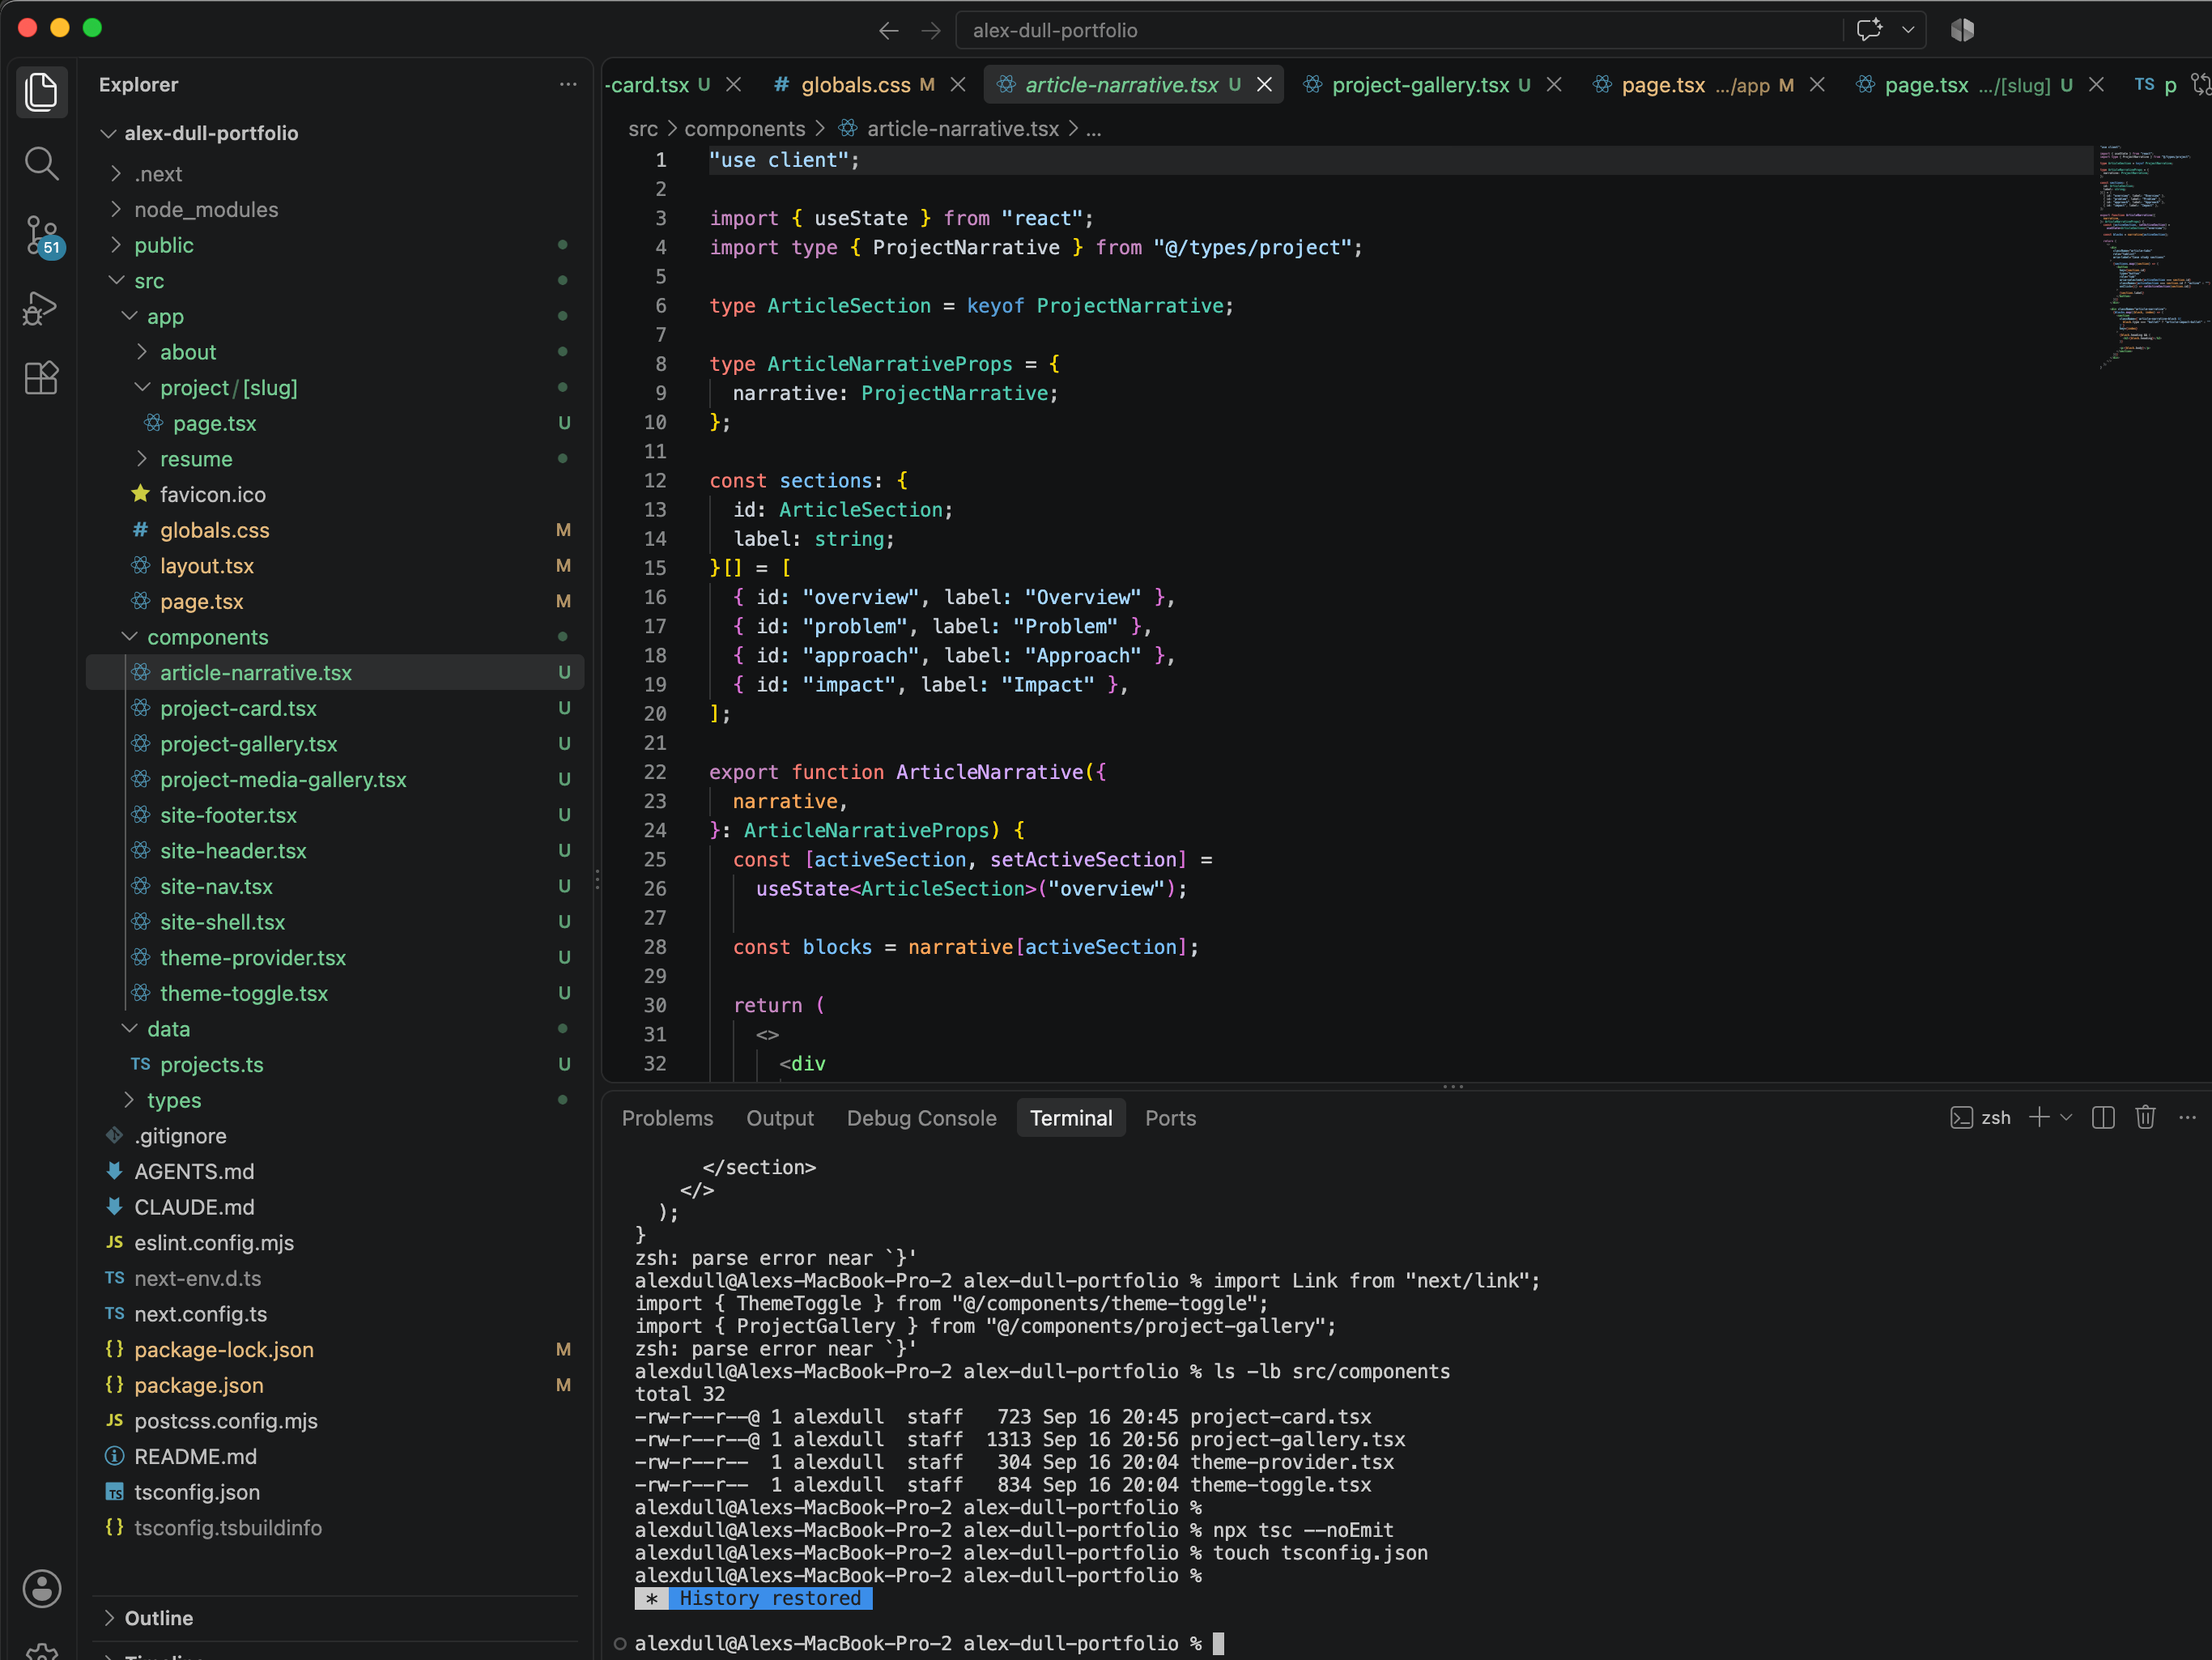Open the Extensions view
Viewport: 2212px width, 1660px height.
[x=41, y=379]
